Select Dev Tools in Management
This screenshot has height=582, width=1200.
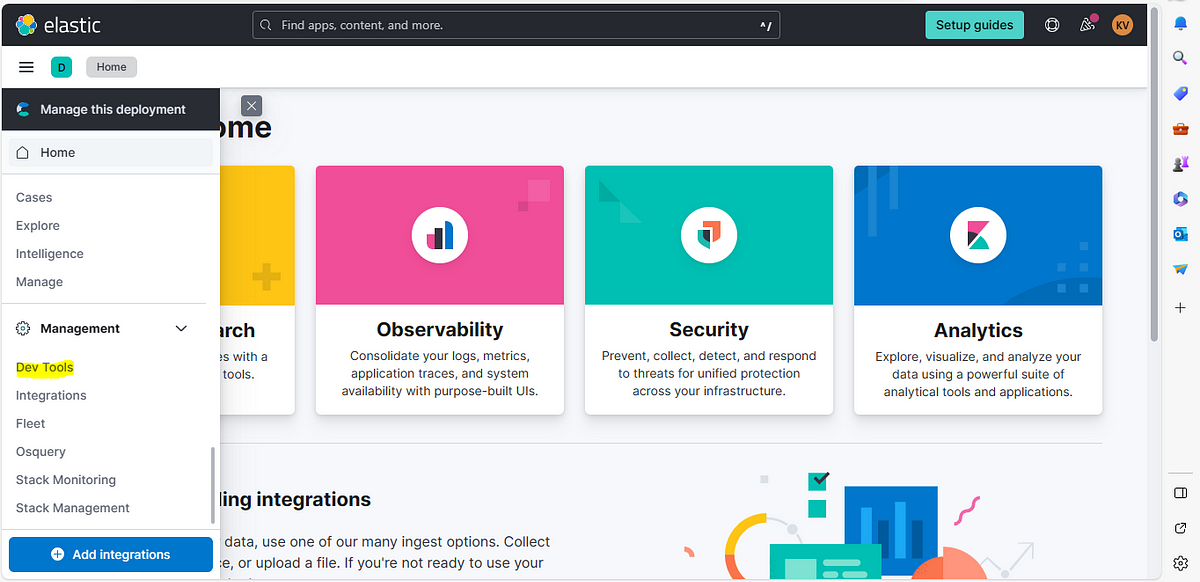coord(45,367)
